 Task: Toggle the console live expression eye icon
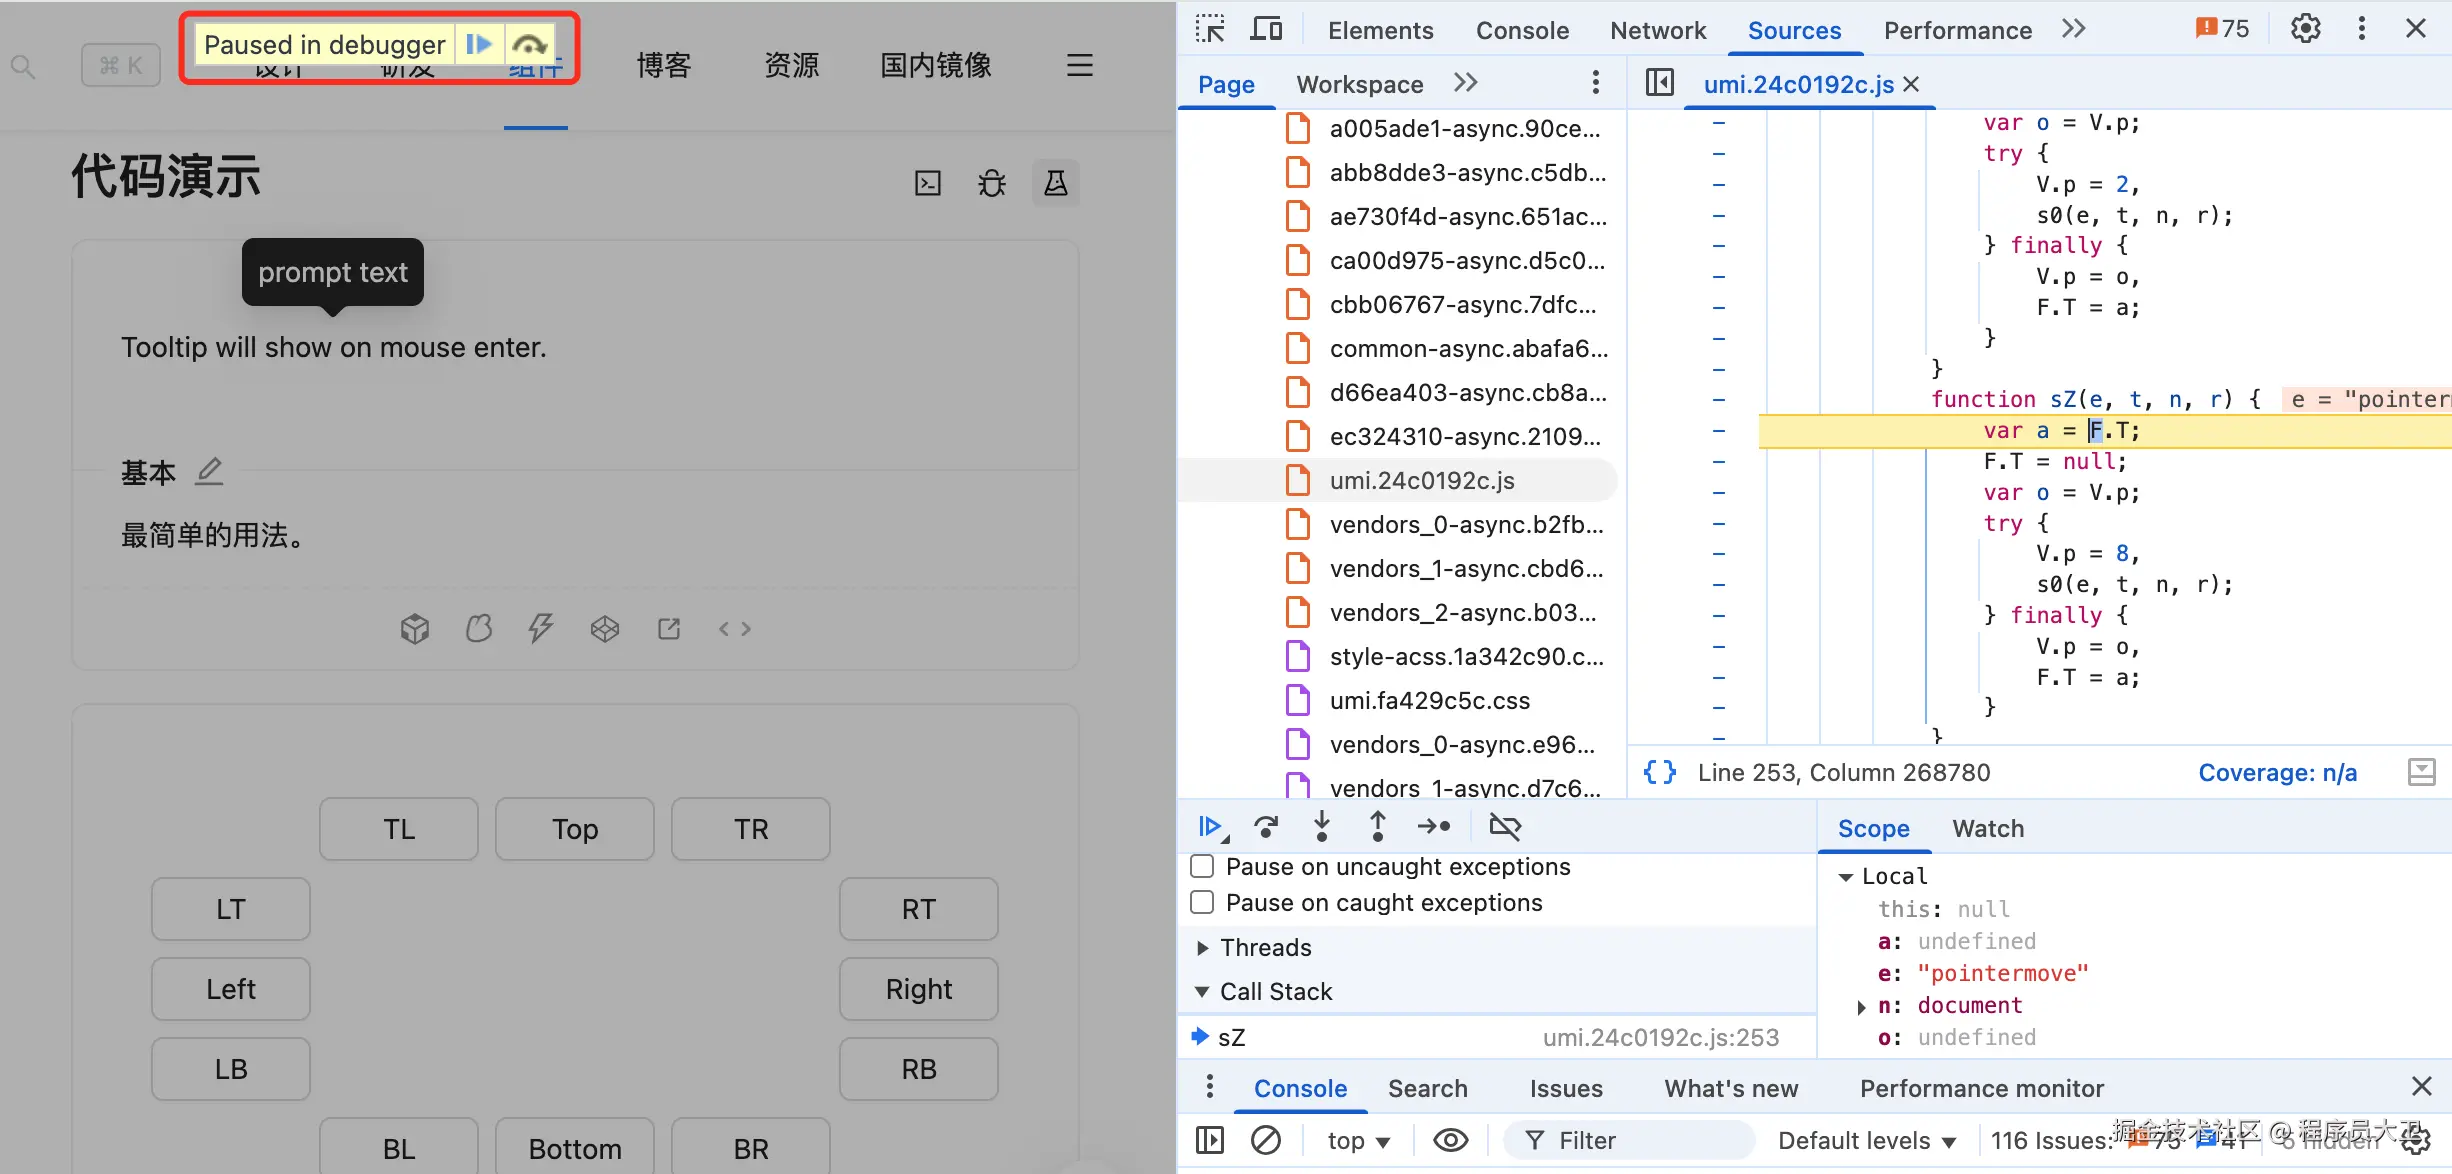pyautogui.click(x=1450, y=1140)
